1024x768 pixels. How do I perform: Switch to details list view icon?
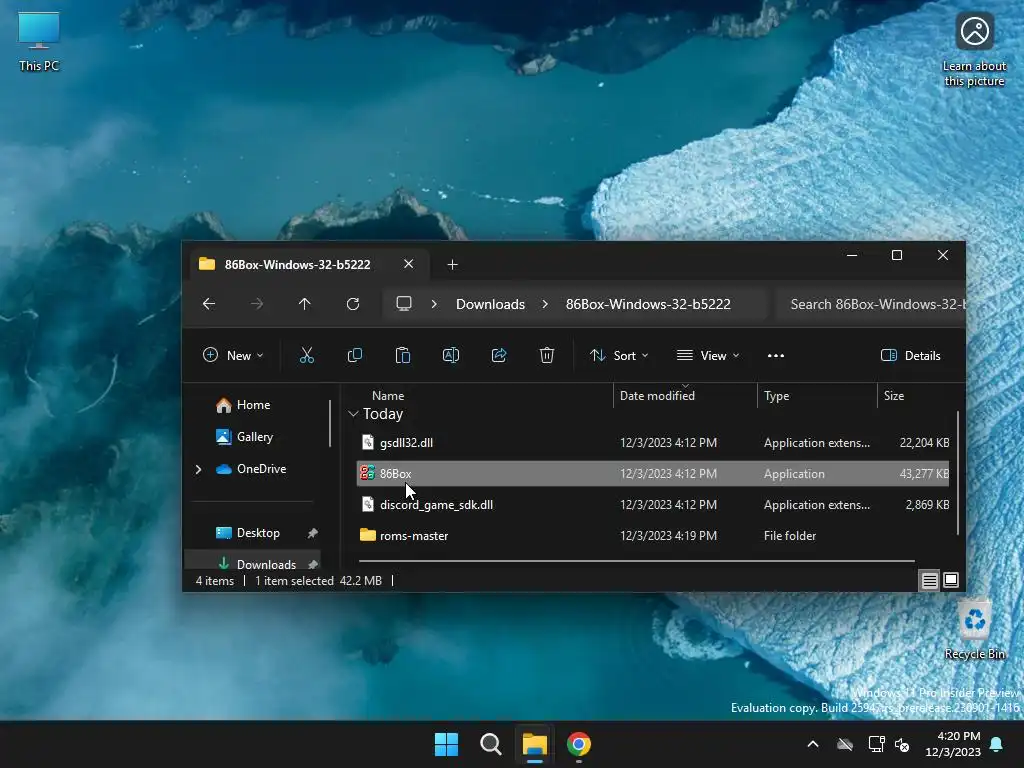tap(929, 580)
